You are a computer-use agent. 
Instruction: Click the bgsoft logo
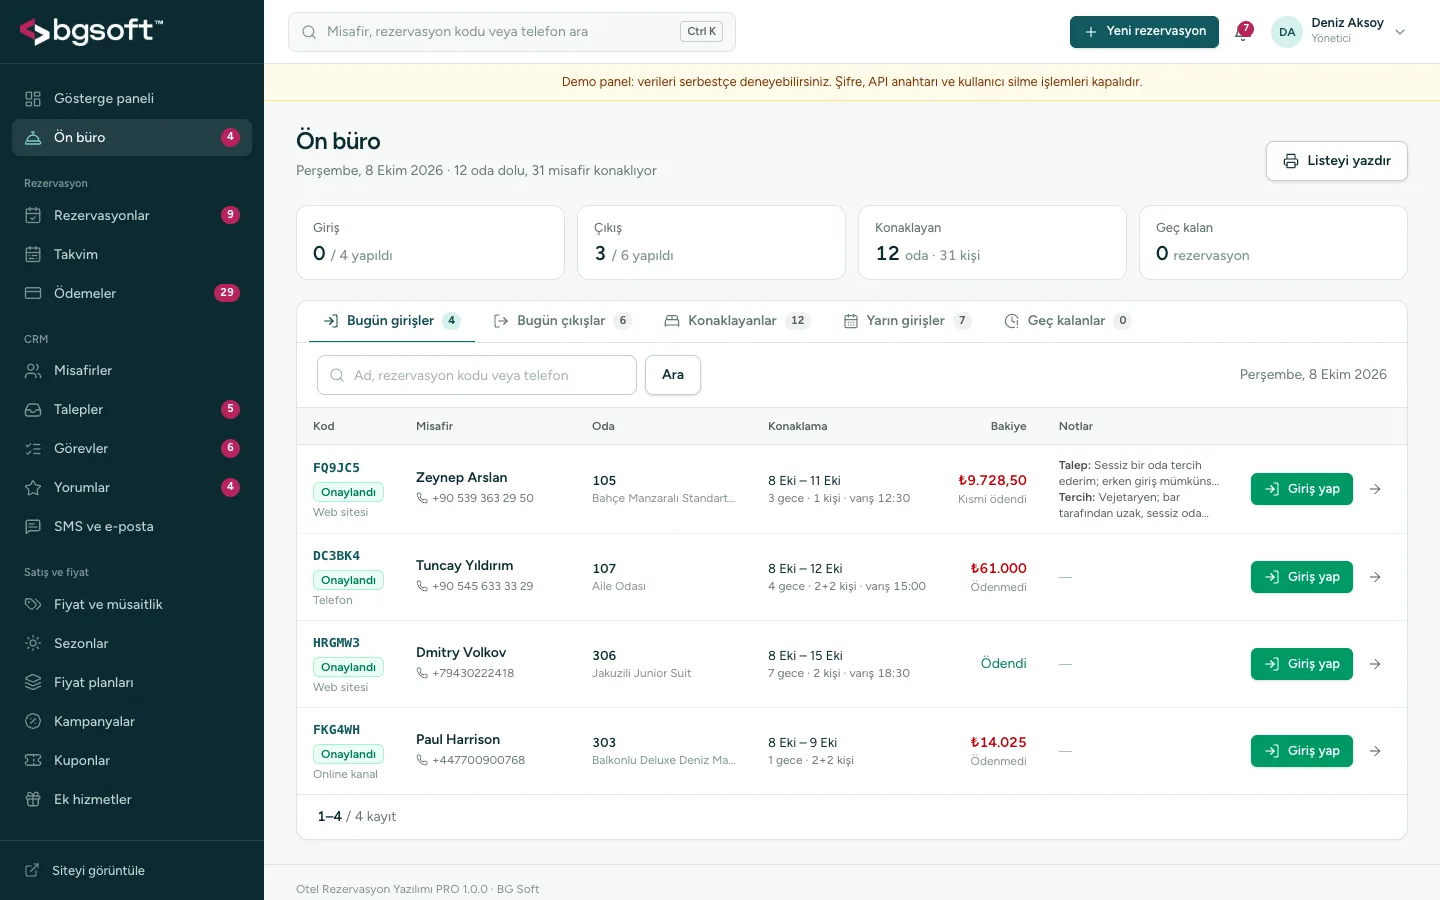91,32
